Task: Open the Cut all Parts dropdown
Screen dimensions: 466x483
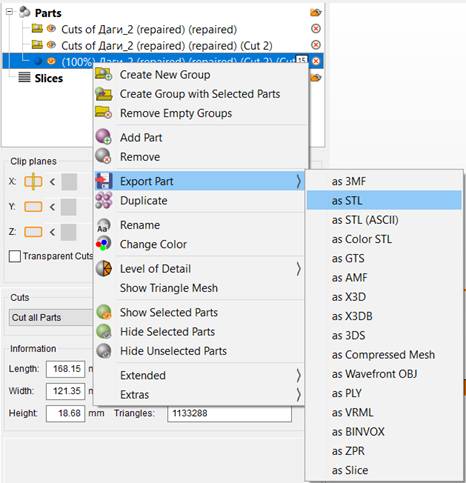Action: click(x=51, y=317)
